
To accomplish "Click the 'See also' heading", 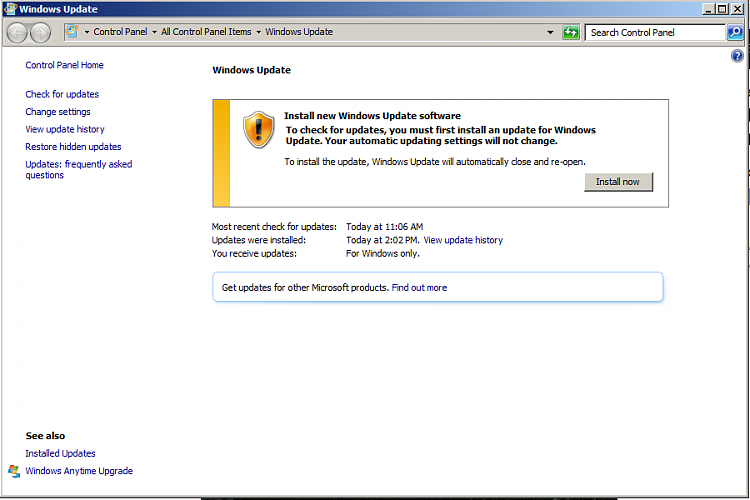I will 45,436.
